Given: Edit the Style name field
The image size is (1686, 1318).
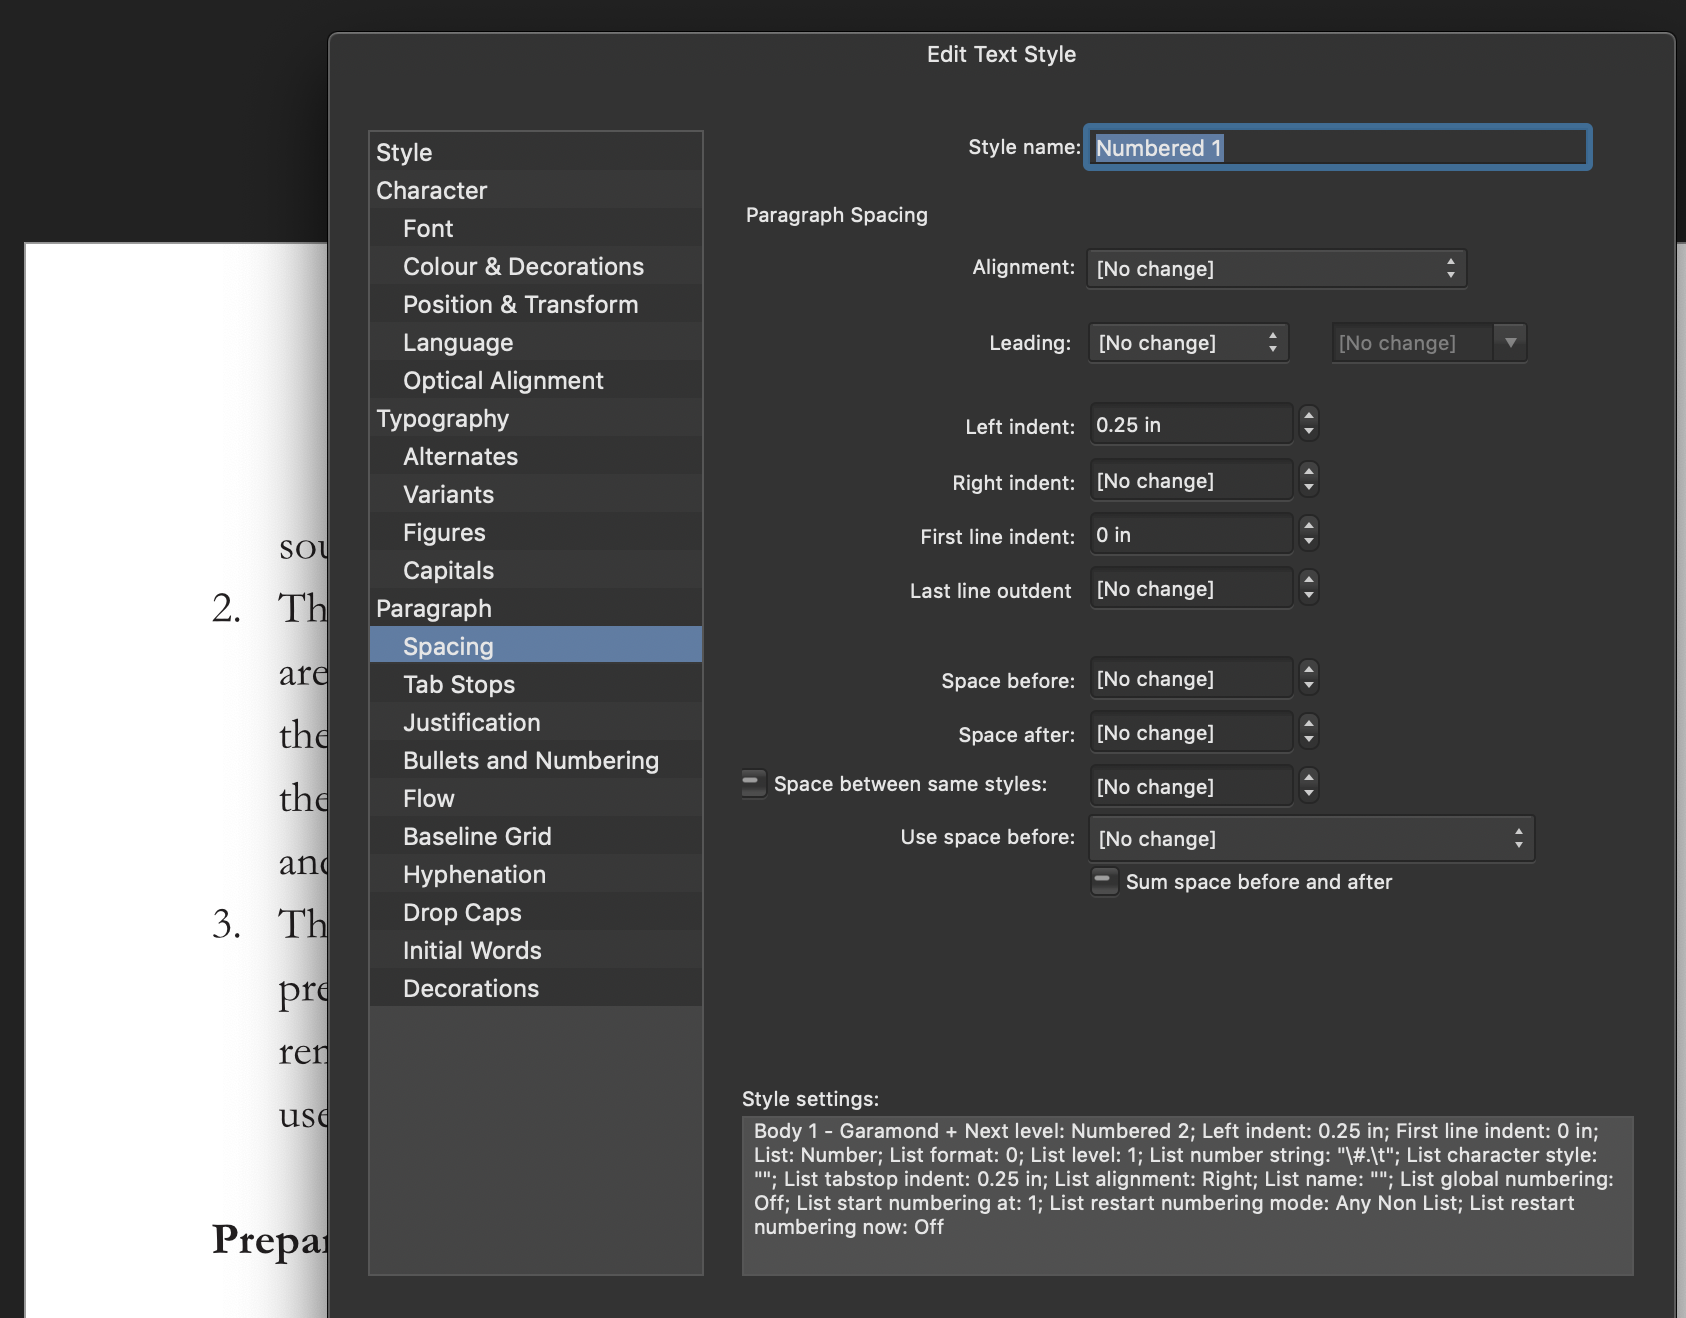Looking at the screenshot, I should coord(1338,147).
